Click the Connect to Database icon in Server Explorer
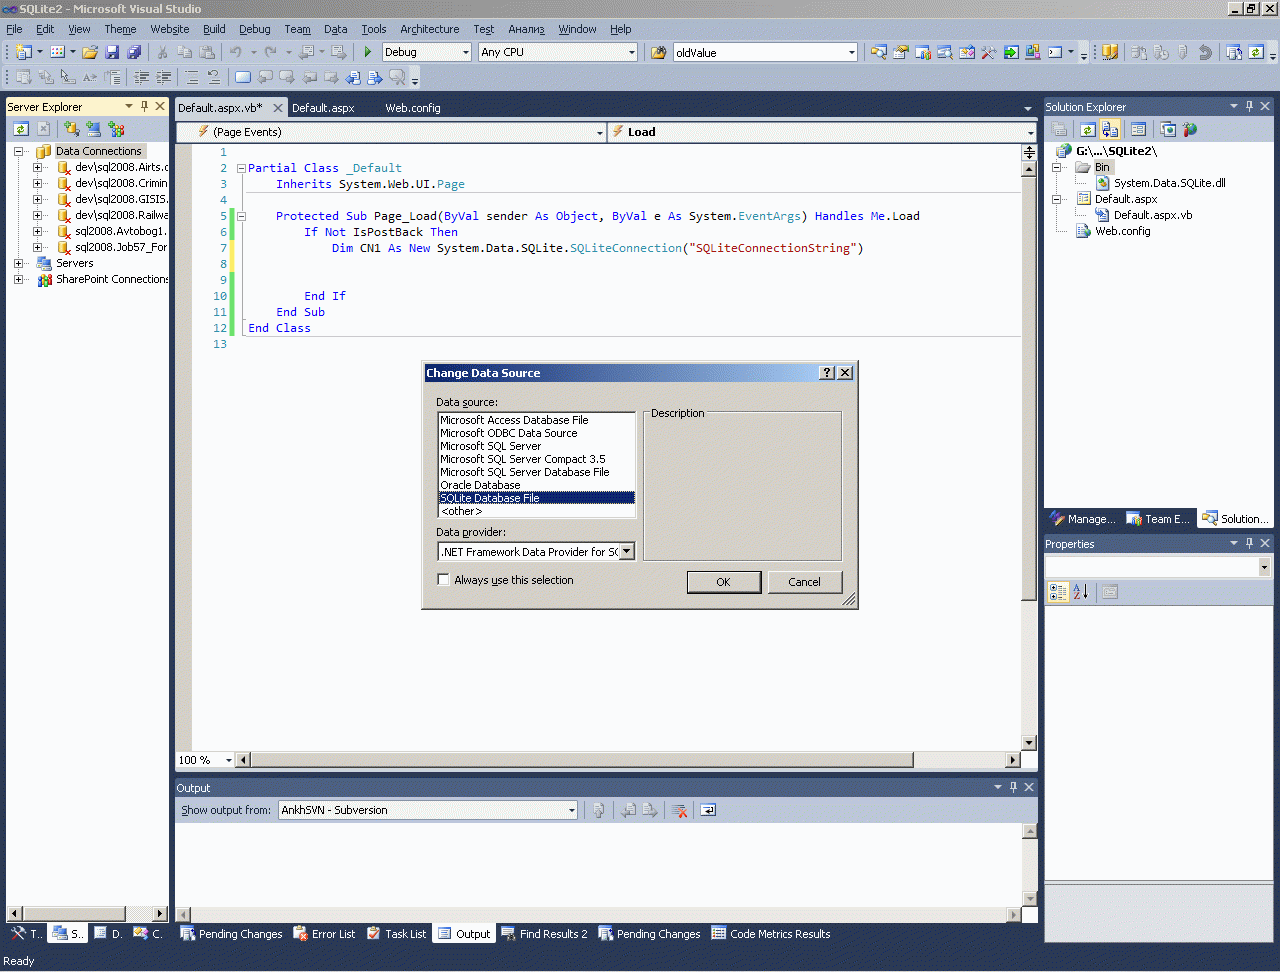The height and width of the screenshot is (972, 1280). (x=71, y=129)
